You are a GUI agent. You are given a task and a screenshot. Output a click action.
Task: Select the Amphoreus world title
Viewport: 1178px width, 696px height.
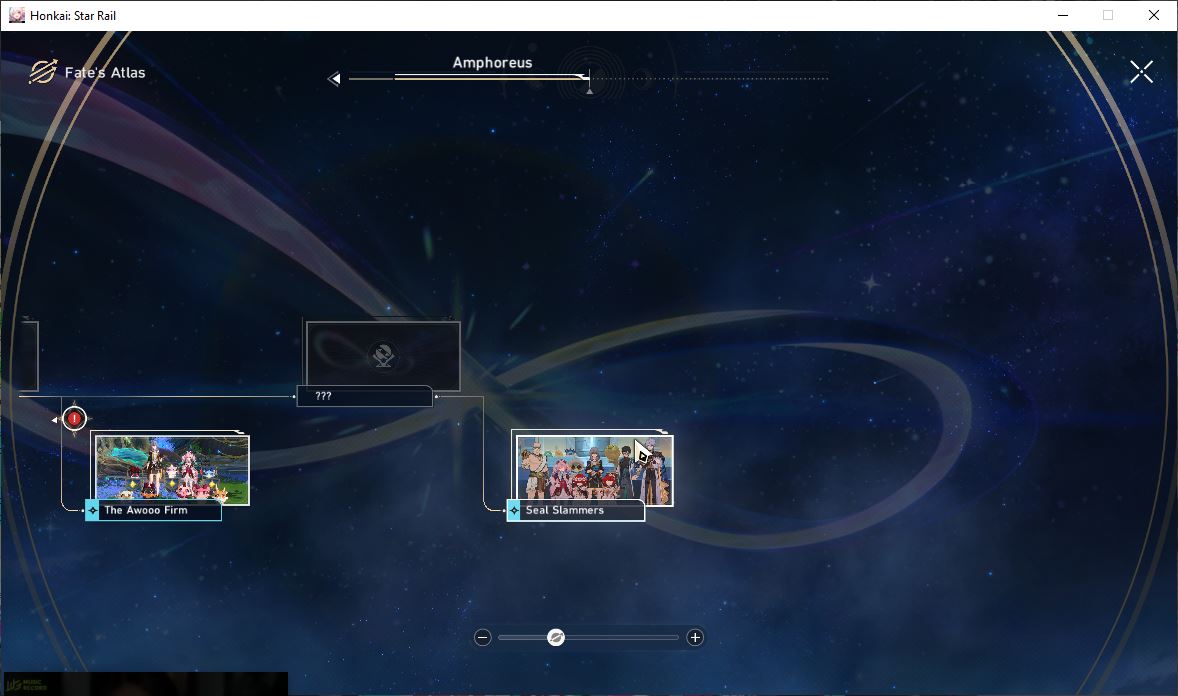point(492,62)
